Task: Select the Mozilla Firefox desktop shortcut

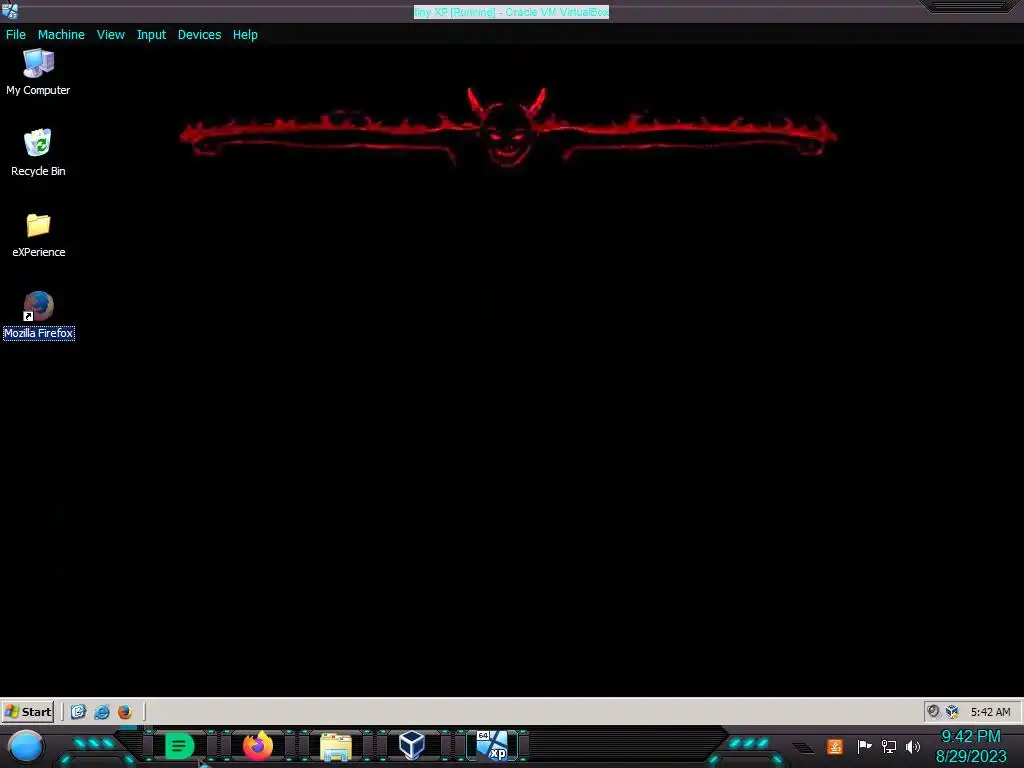Action: click(39, 315)
